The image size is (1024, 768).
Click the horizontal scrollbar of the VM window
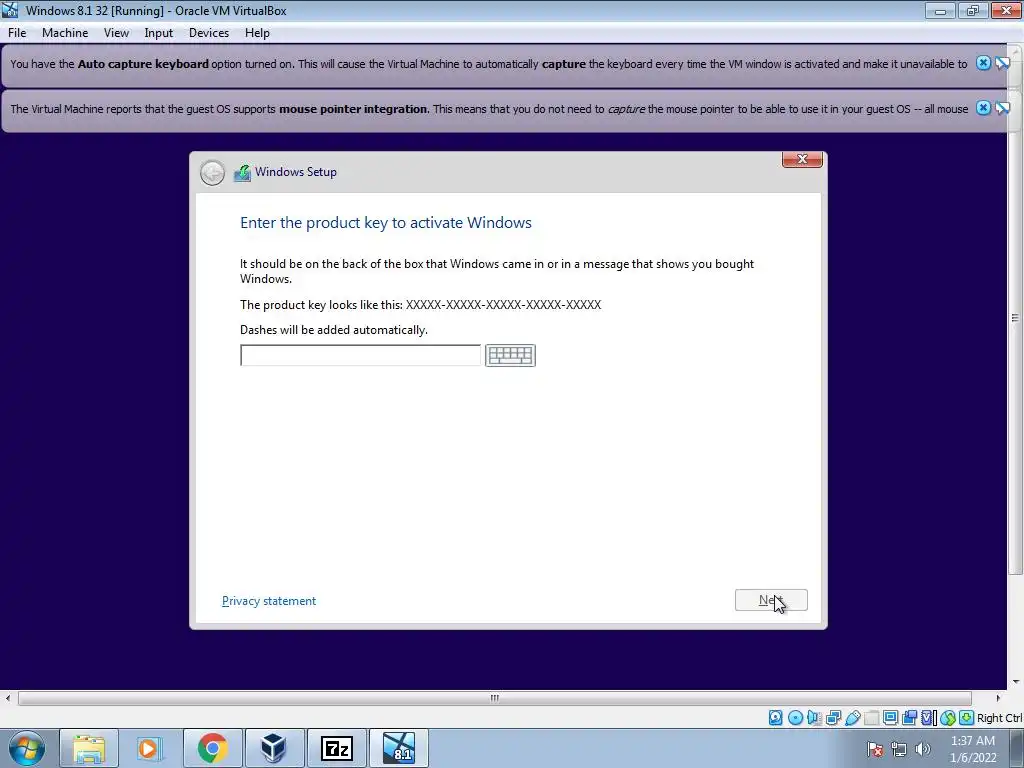click(x=494, y=698)
